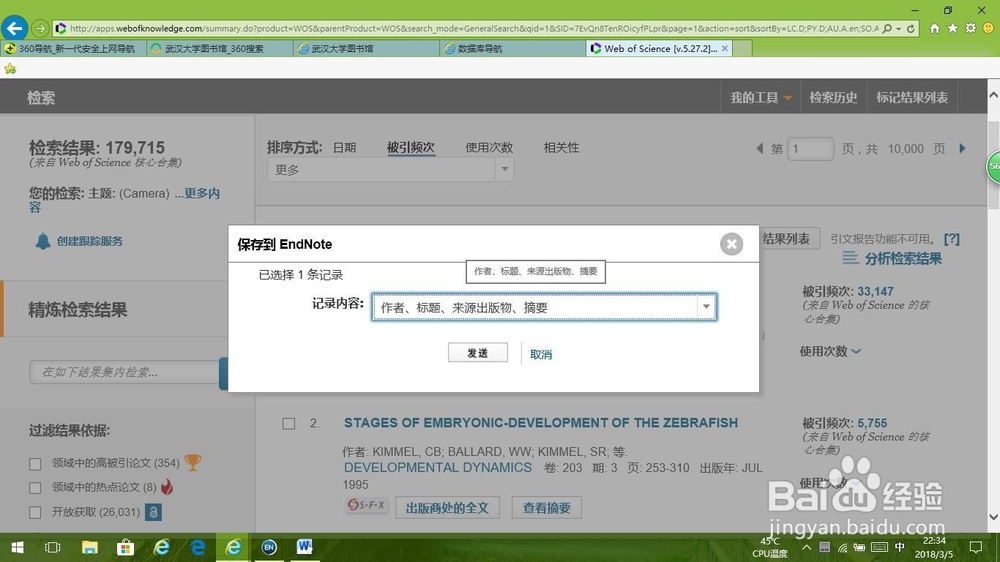Click the browser URL address field
The height and width of the screenshot is (562, 1000).
coord(473,29)
